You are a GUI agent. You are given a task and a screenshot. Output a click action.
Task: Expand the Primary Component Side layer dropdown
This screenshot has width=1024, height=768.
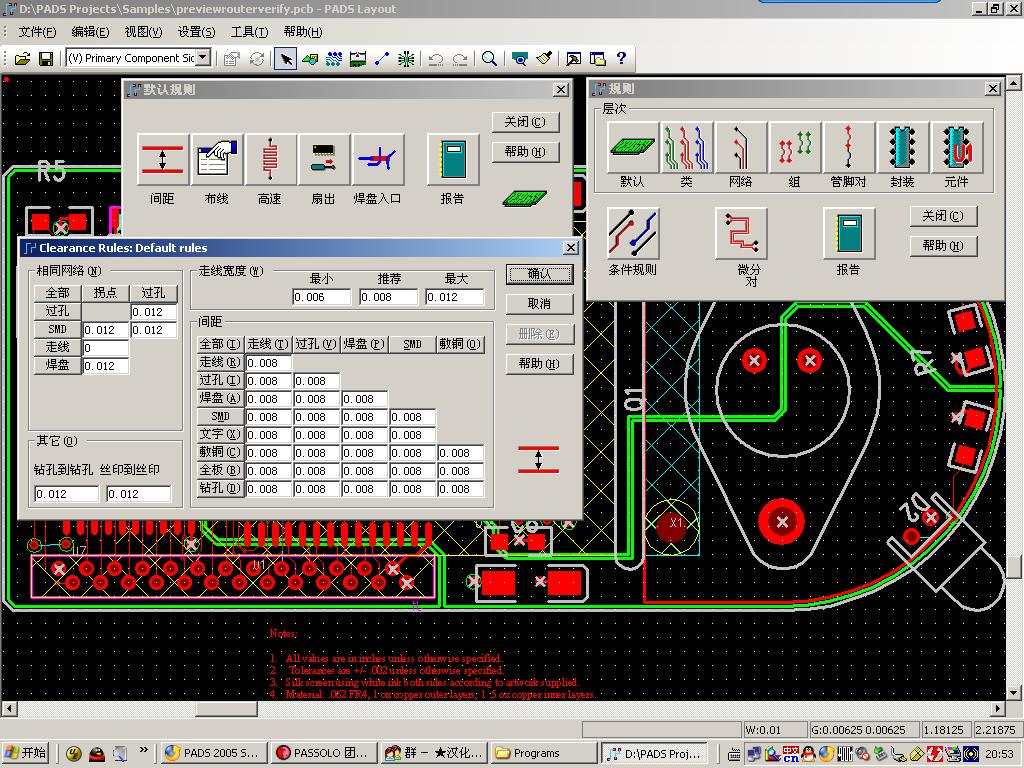[203, 58]
